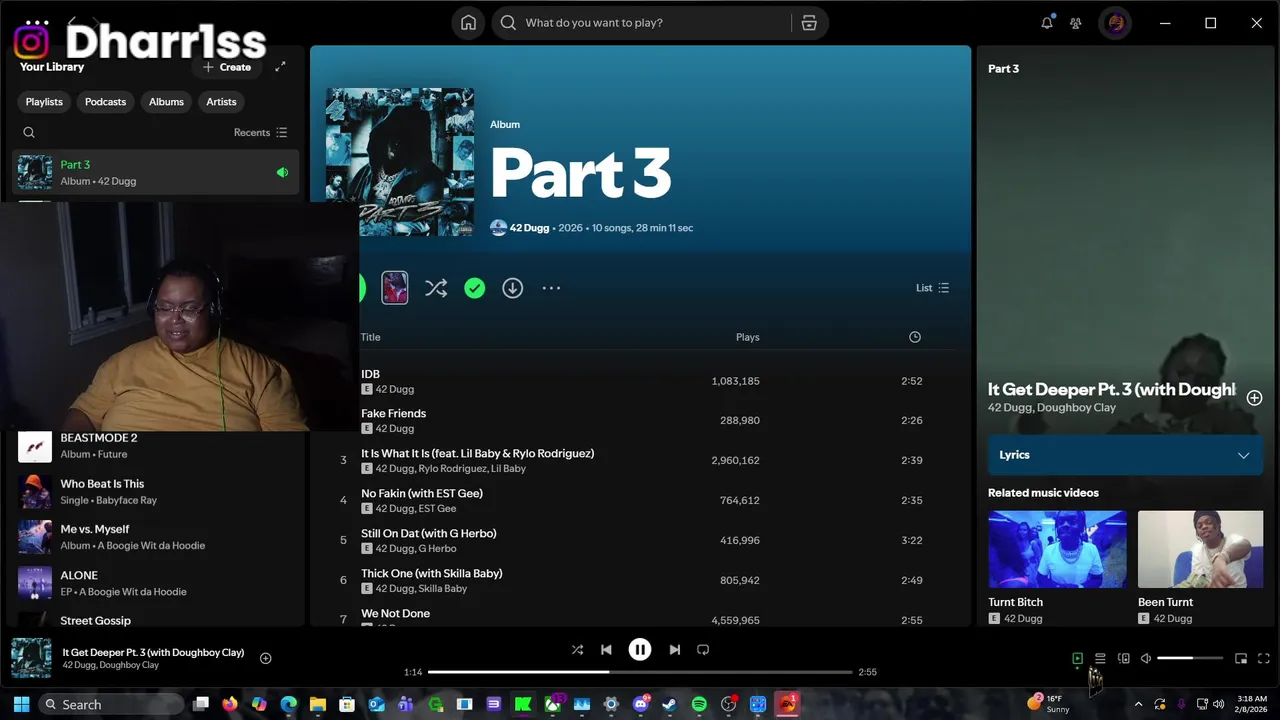Filter library by Albums
The image size is (1280, 720).
(x=166, y=102)
